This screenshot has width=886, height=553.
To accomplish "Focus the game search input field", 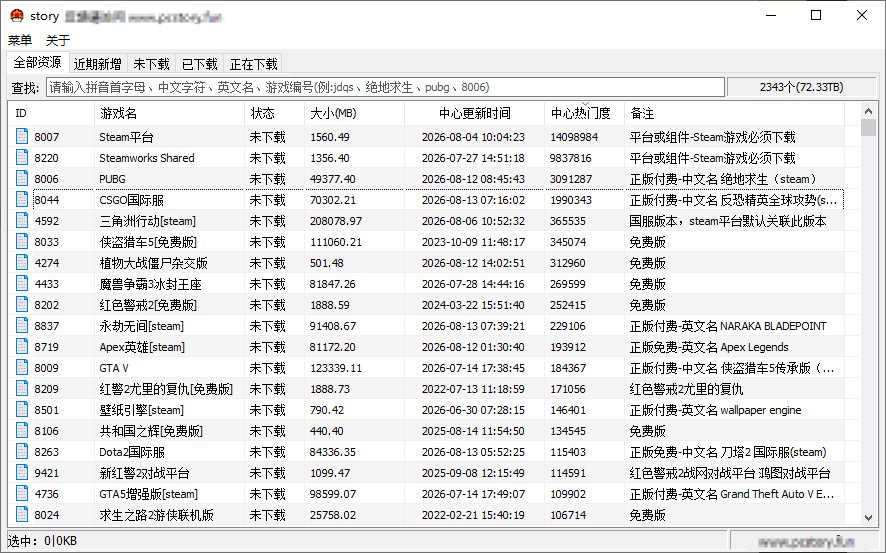I will coord(385,87).
